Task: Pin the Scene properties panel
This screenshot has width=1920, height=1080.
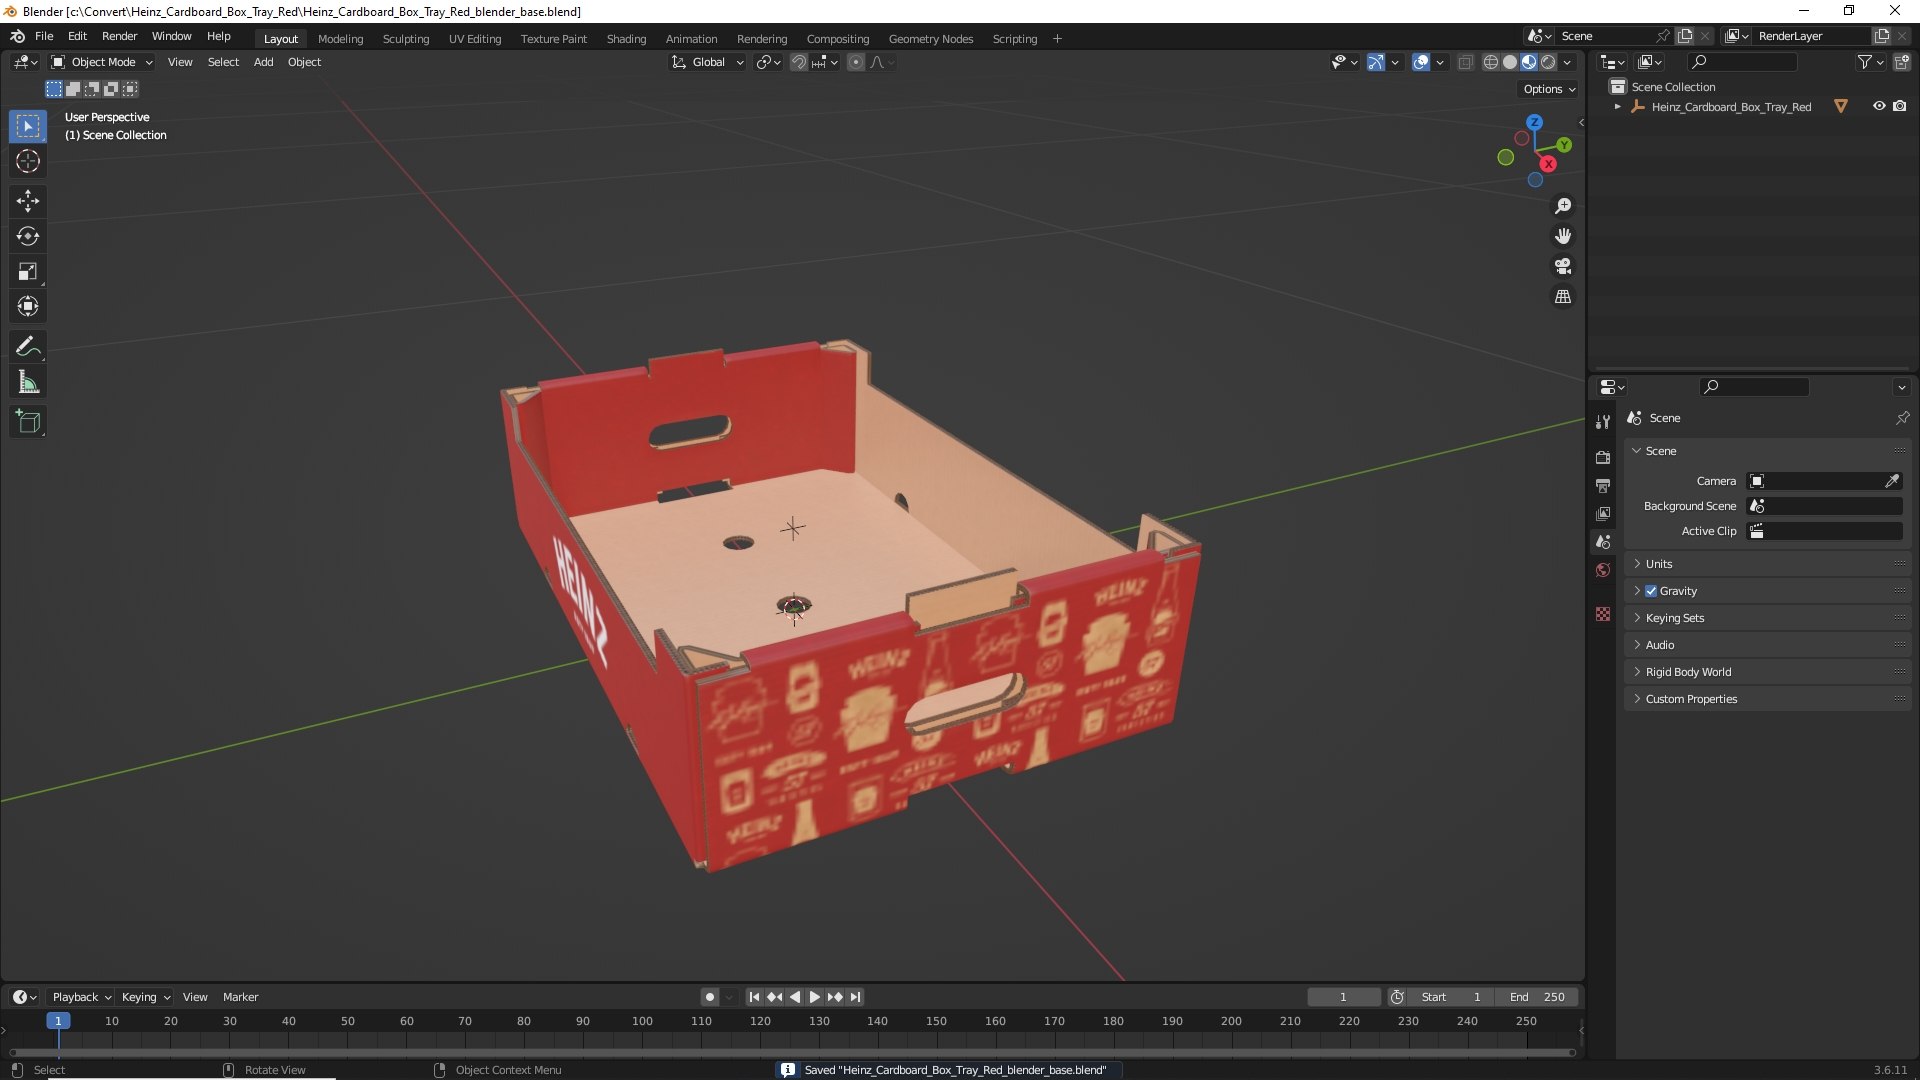Action: (x=1902, y=418)
